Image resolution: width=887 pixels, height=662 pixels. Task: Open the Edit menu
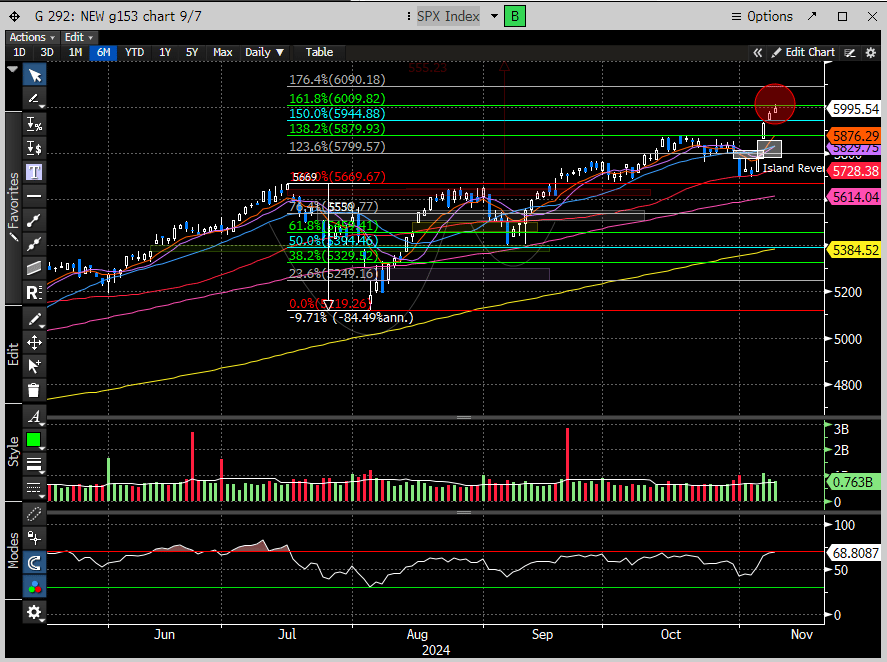(79, 37)
